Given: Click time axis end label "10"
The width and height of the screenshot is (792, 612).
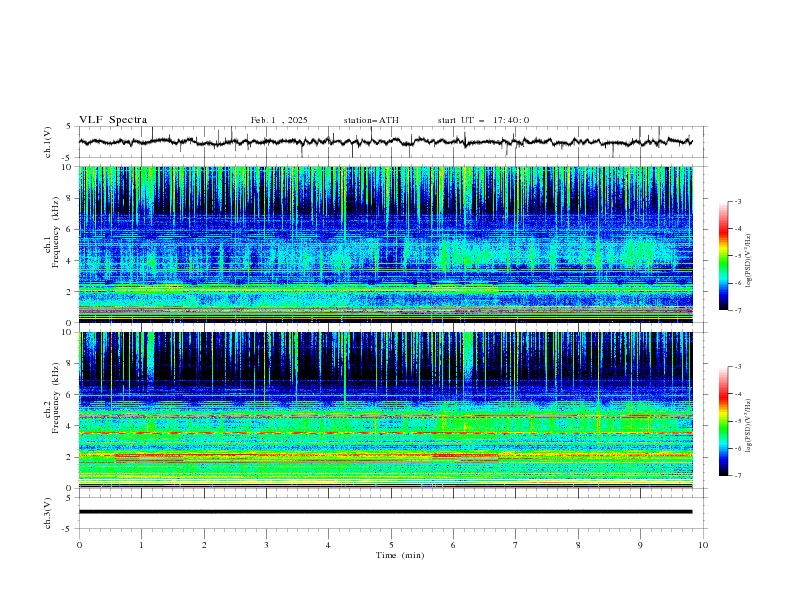Looking at the screenshot, I should tap(703, 545).
